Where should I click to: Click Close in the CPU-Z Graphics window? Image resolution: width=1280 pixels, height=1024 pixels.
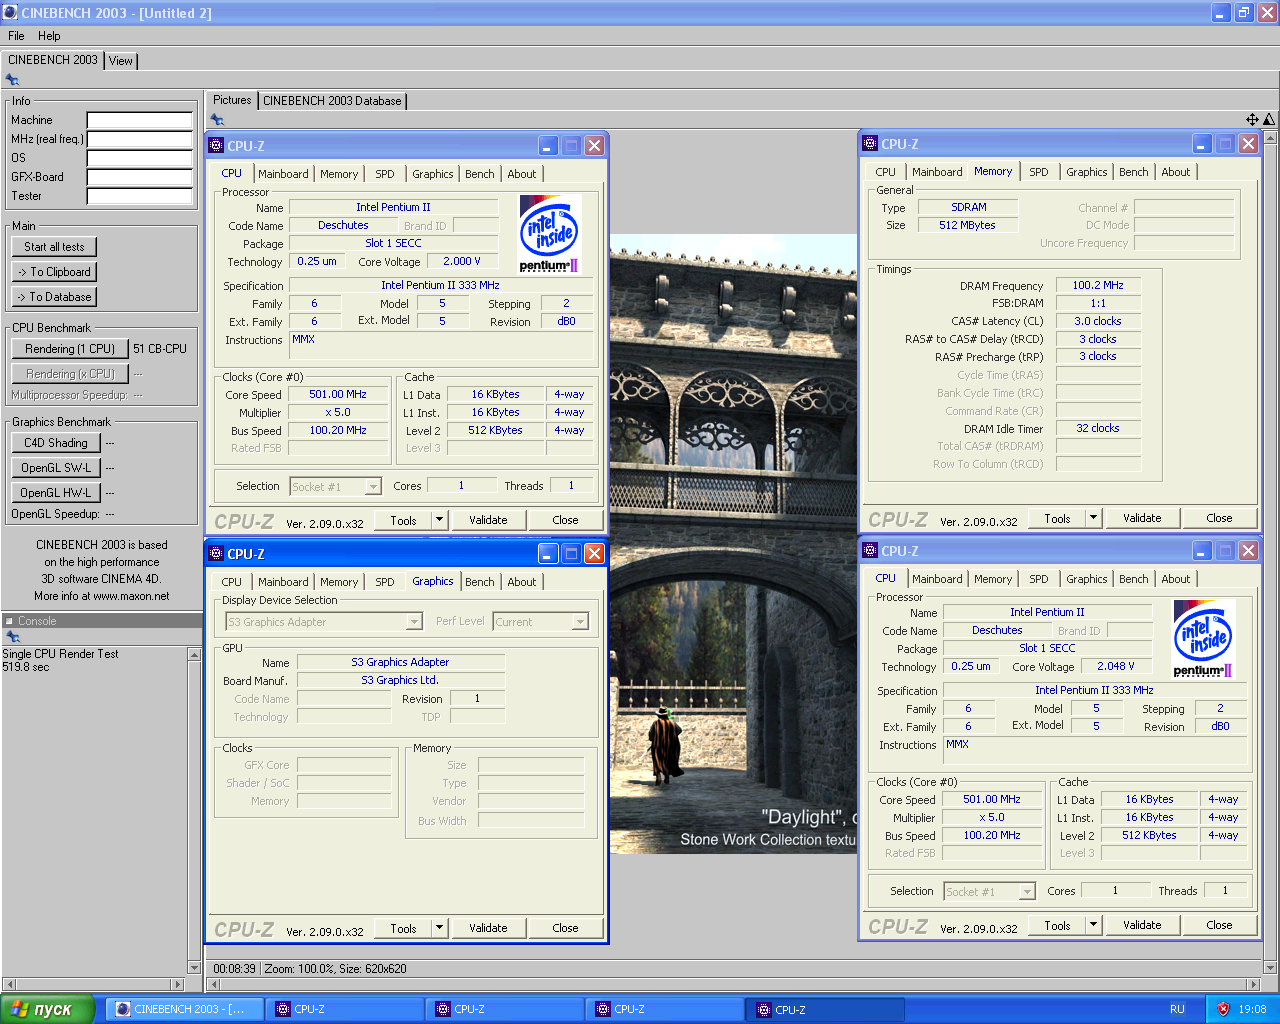pos(565,928)
